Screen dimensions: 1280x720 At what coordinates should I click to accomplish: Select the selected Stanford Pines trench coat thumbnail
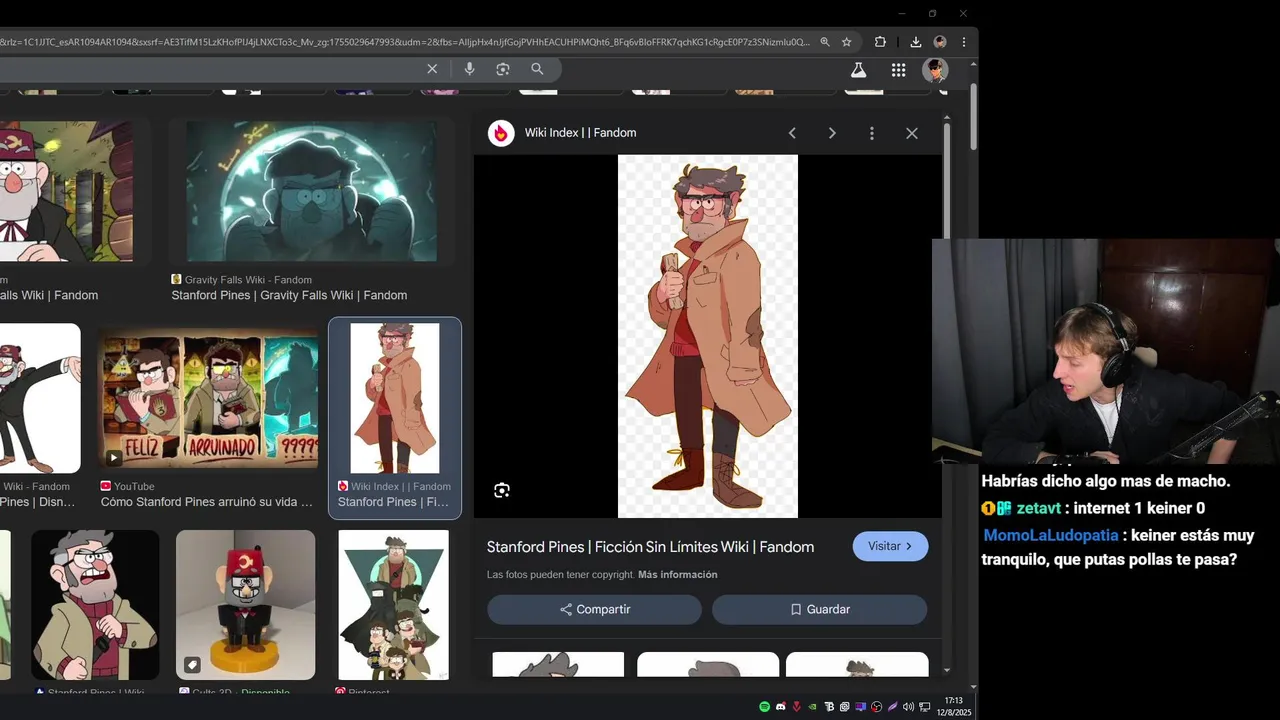click(x=395, y=398)
